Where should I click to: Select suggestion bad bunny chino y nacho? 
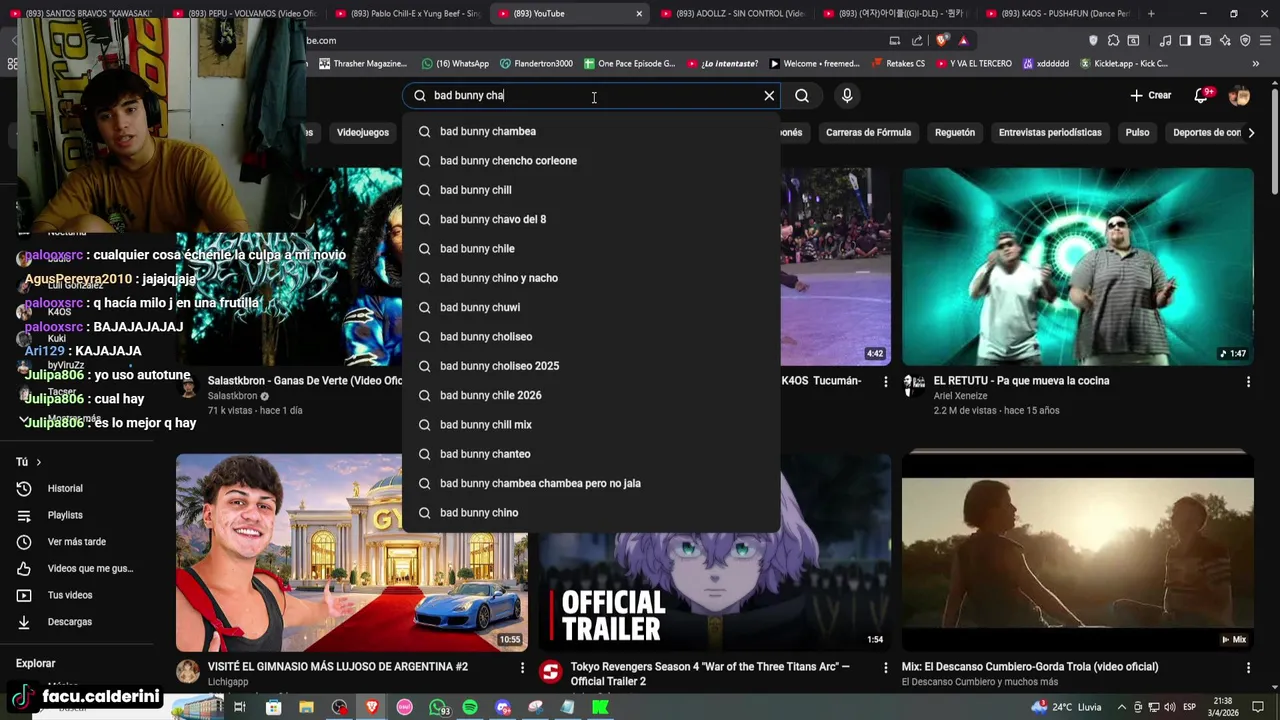click(591, 278)
